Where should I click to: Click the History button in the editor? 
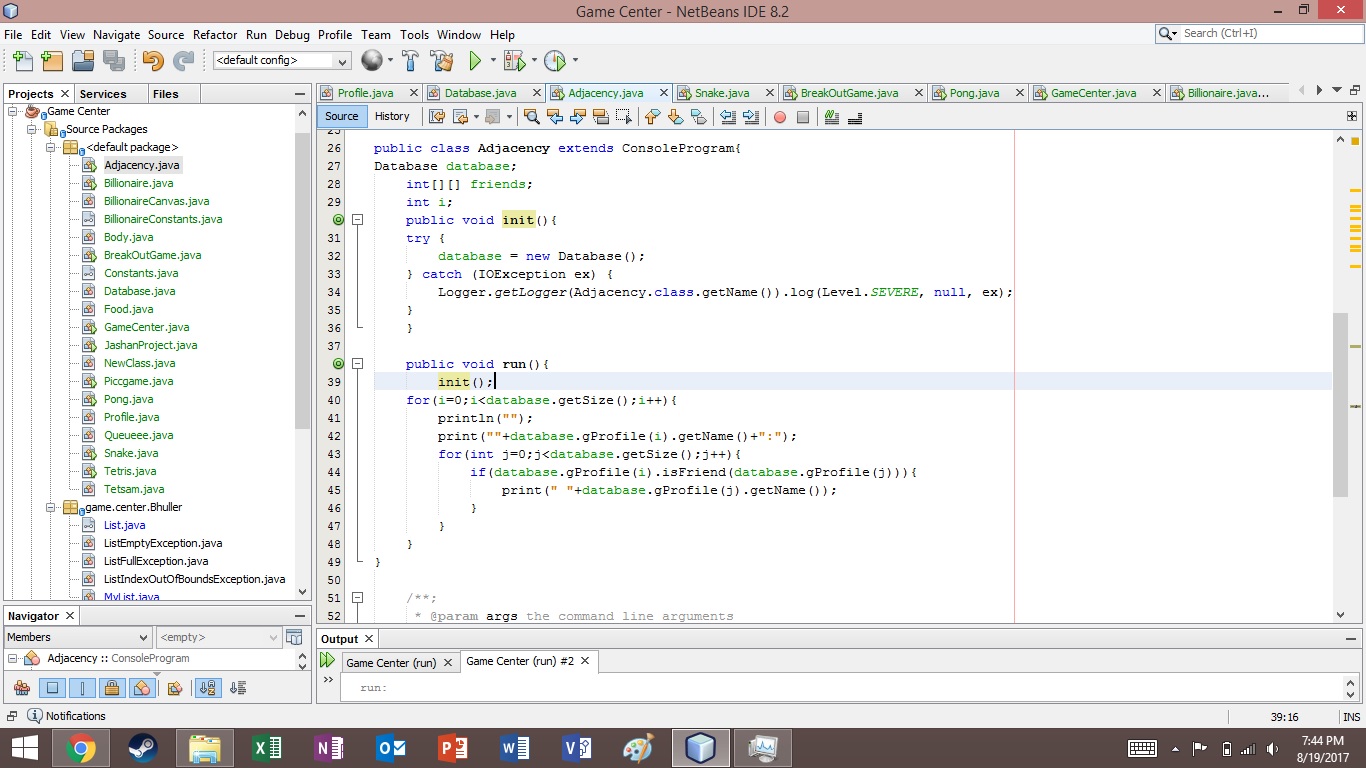pyautogui.click(x=392, y=116)
